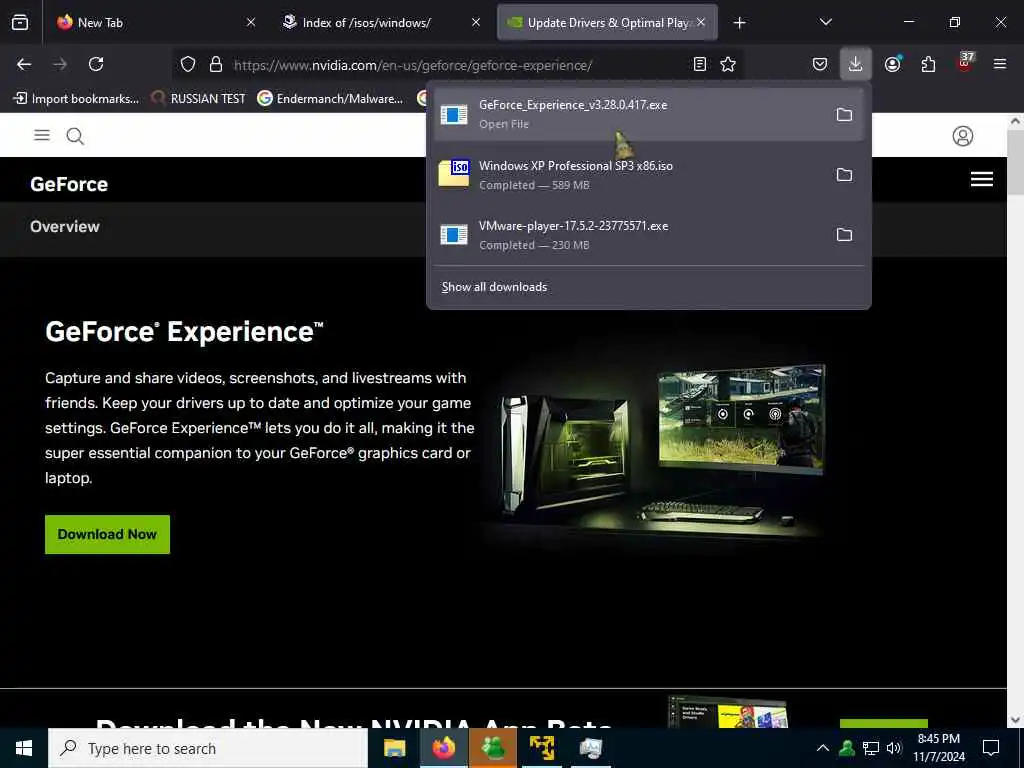Click the page vertical scrollbar thumb
Screen dimensions: 1024x768
click(x=1014, y=161)
